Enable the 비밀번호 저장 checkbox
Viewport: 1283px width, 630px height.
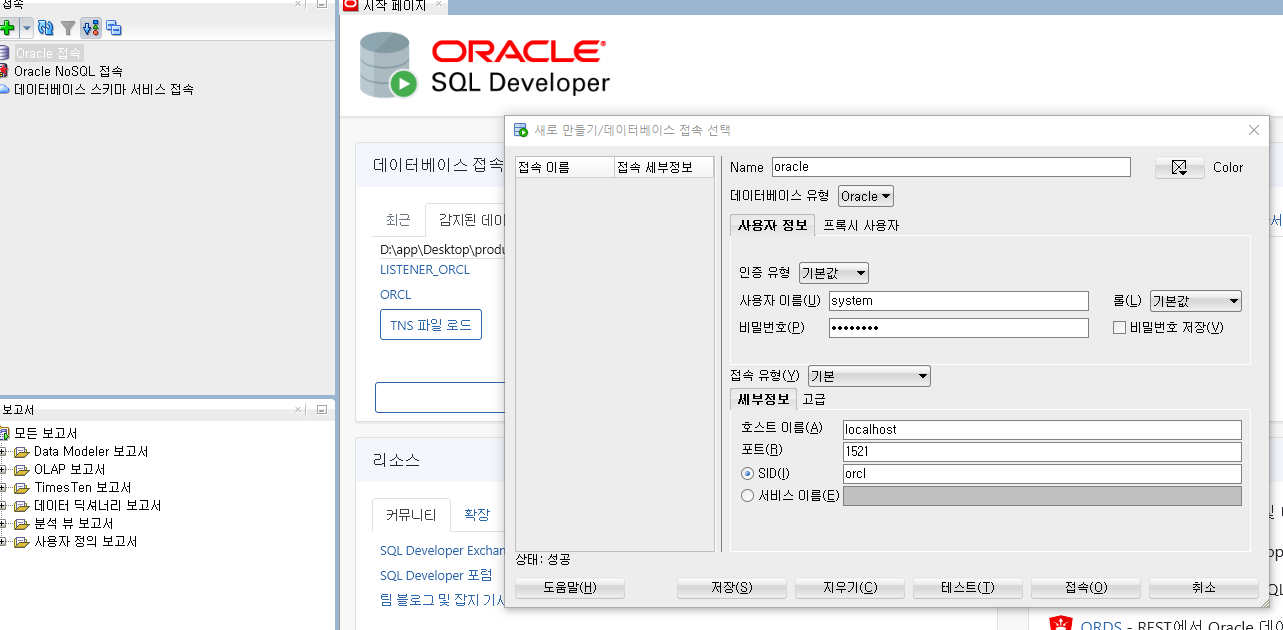(1120, 328)
